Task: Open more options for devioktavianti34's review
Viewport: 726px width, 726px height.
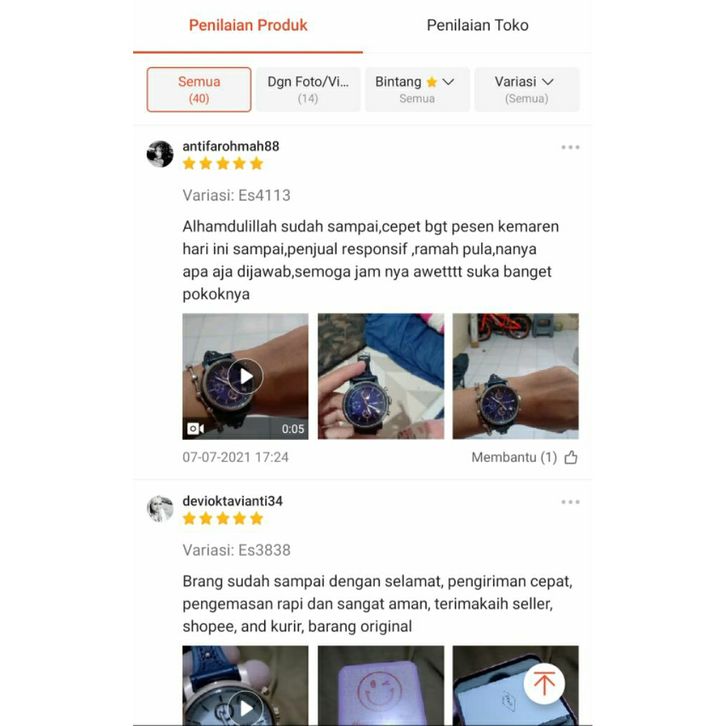Action: pos(570,502)
